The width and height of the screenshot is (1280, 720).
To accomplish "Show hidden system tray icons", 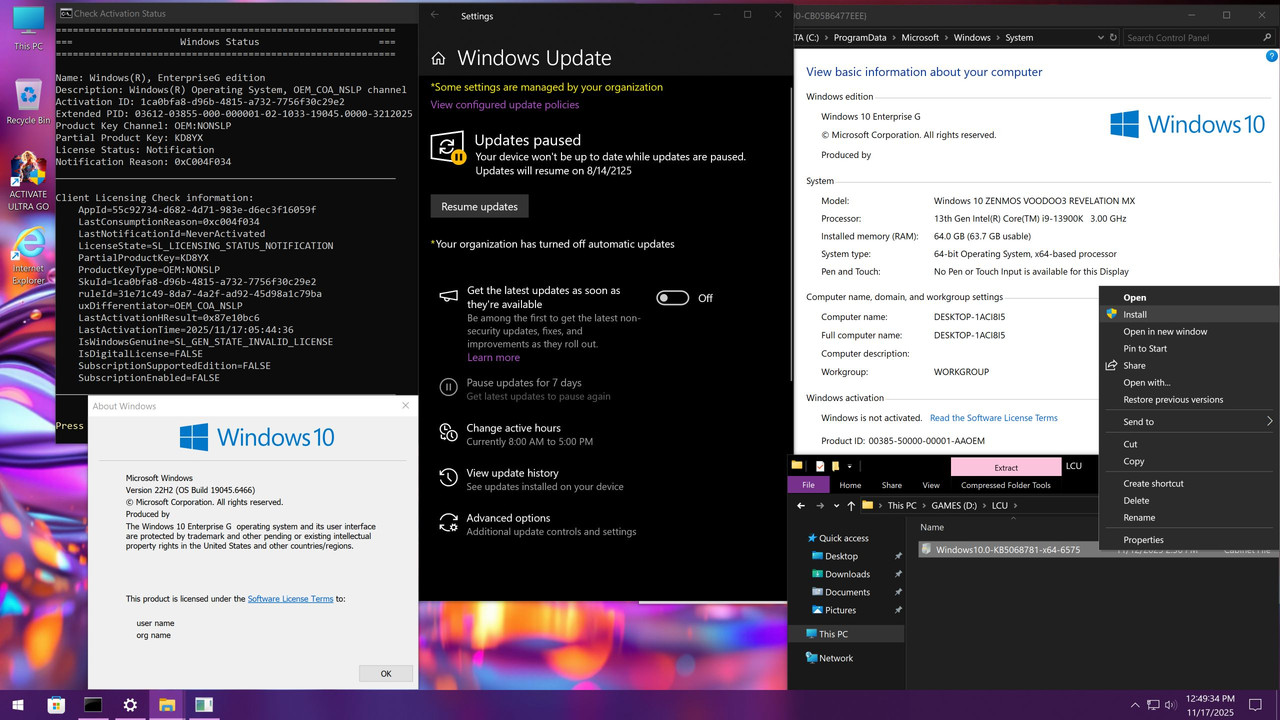I will (x=1134, y=705).
